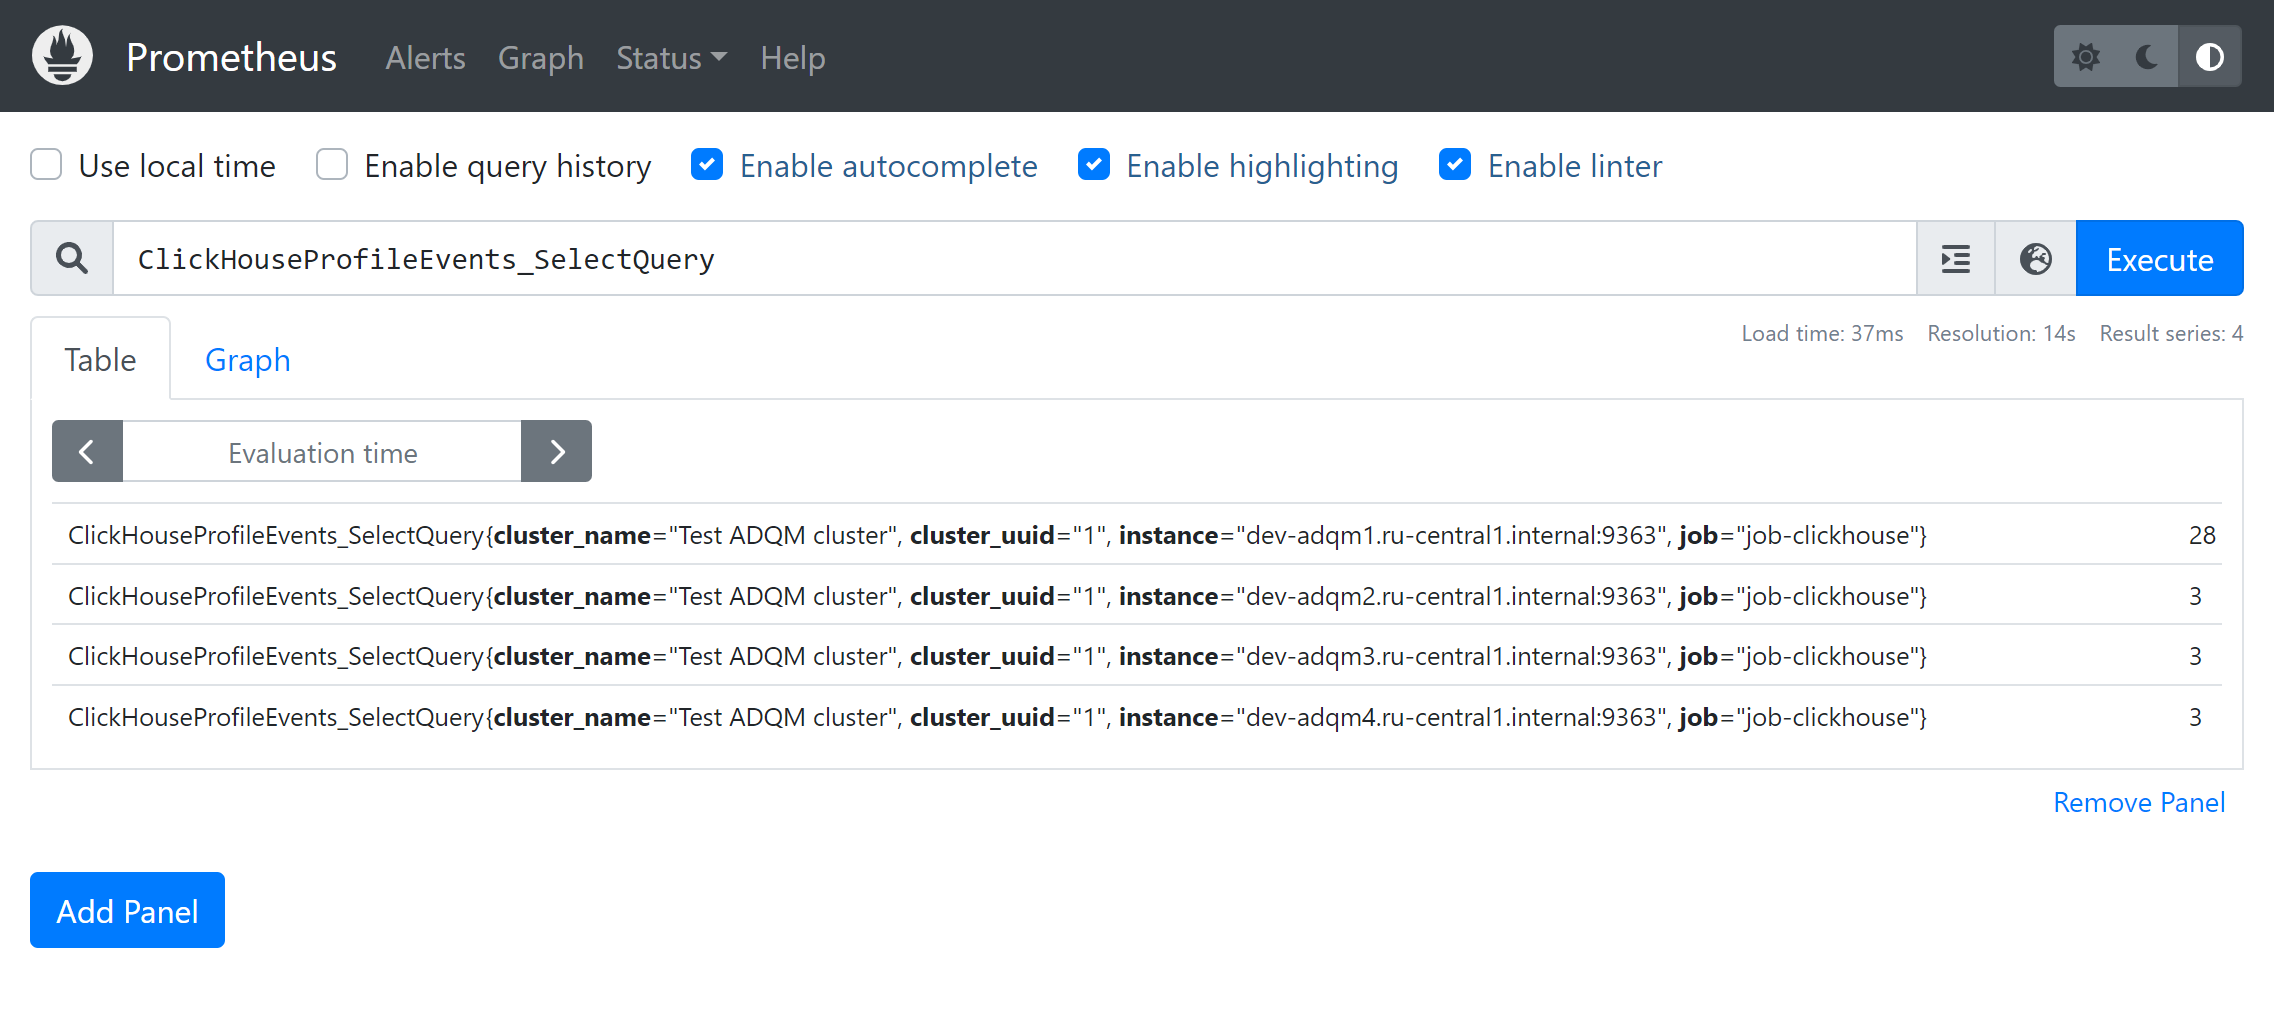Click the Prometheus flame logo
The height and width of the screenshot is (1019, 2274).
pos(62,56)
